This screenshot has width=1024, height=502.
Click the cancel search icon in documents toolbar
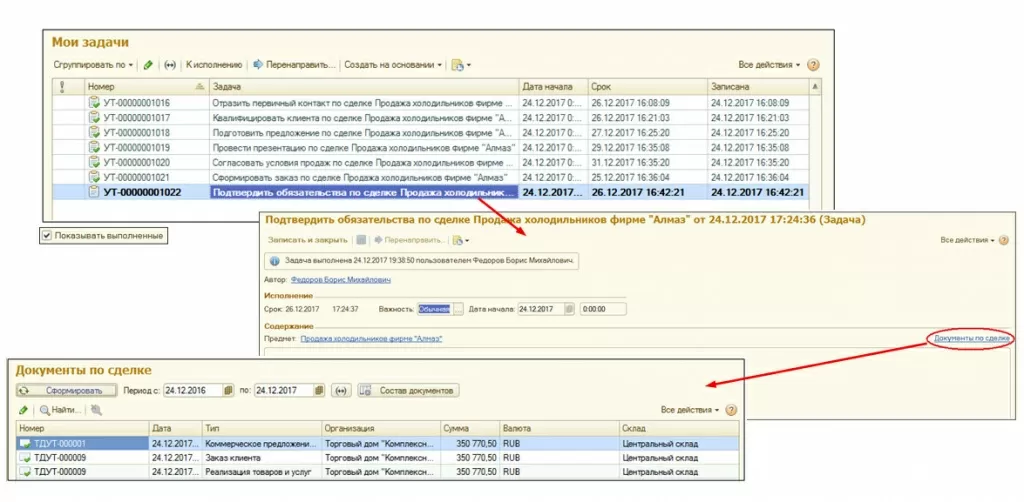(96, 410)
